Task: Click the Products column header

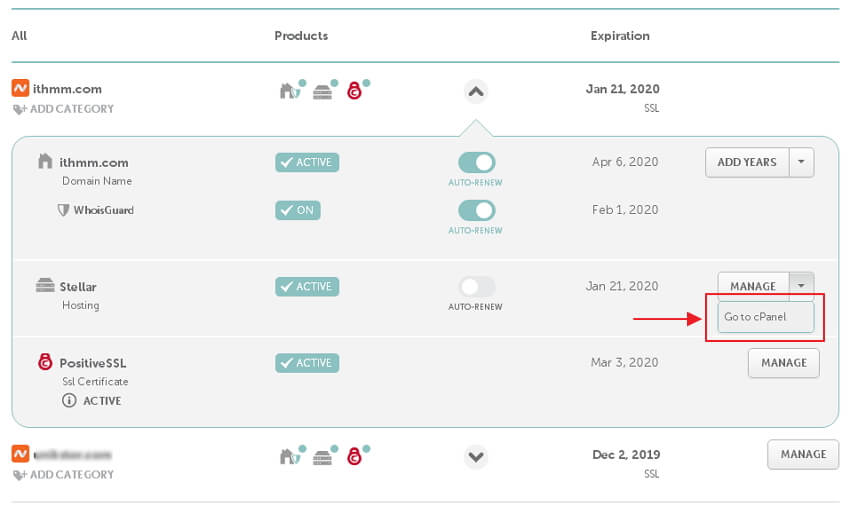Action: pyautogui.click(x=301, y=36)
